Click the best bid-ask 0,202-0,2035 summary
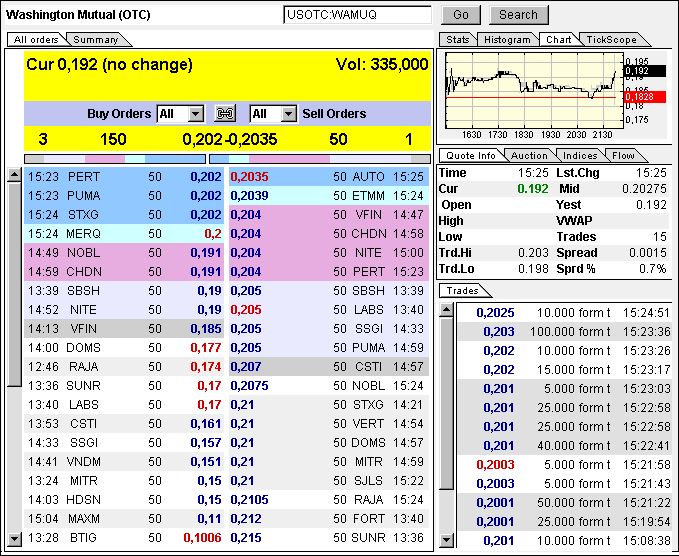 tap(230, 139)
